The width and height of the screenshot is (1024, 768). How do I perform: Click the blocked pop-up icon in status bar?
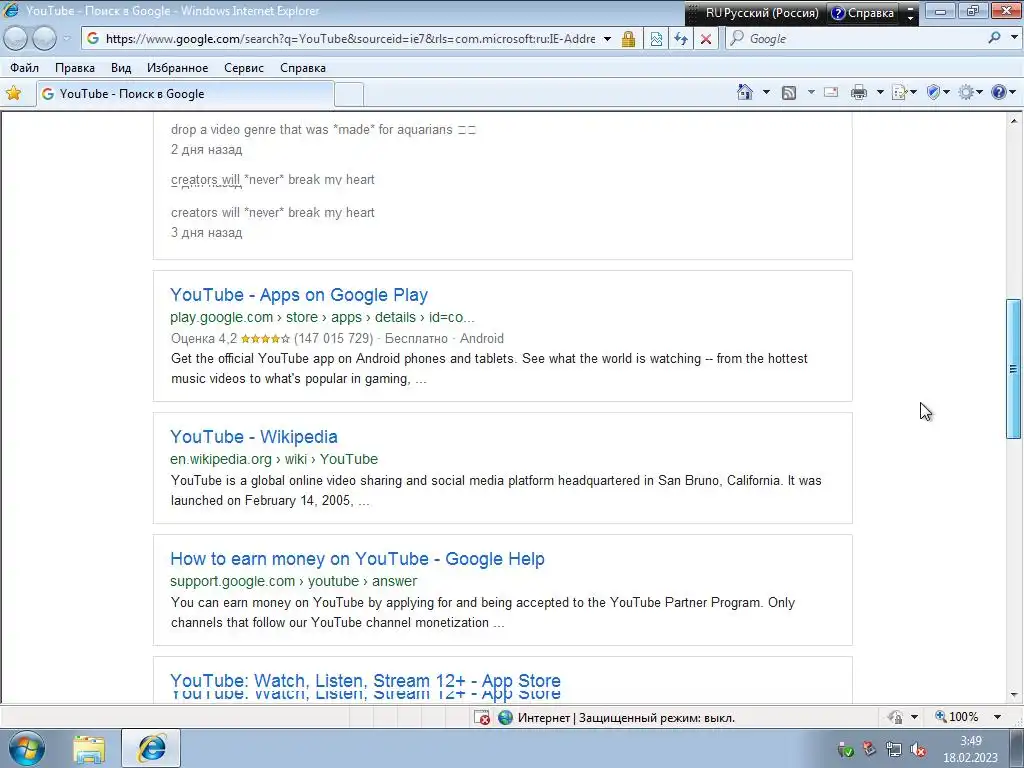pos(482,718)
